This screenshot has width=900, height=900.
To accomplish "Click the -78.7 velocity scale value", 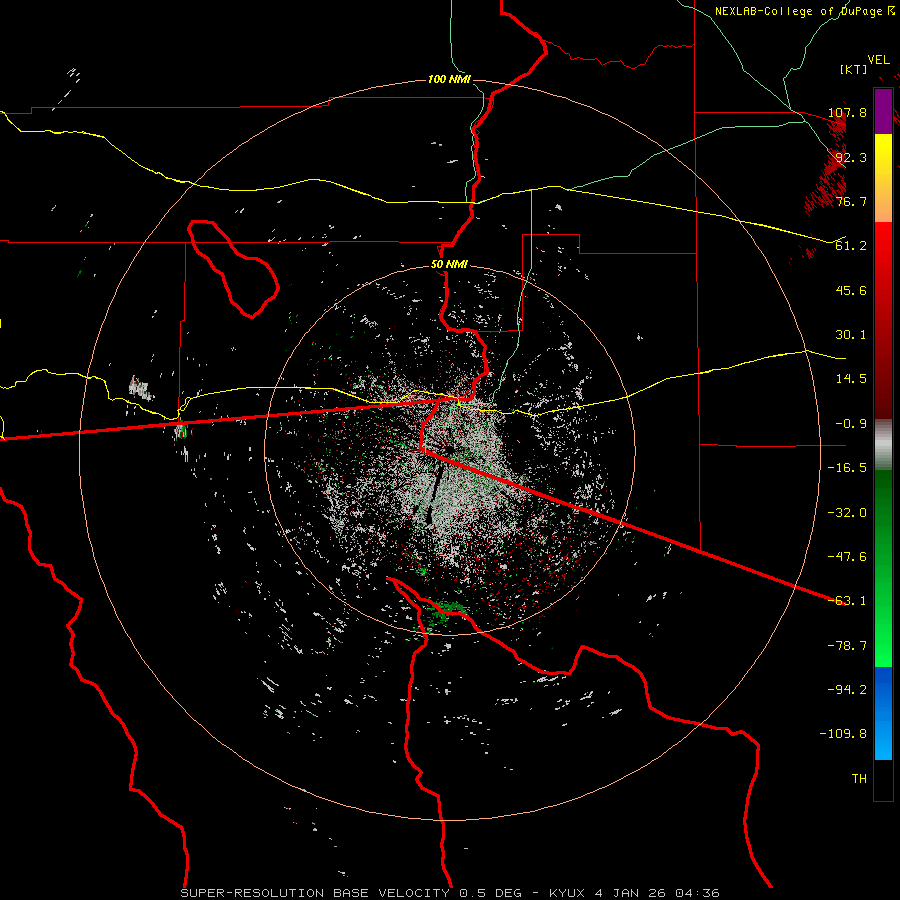I will [x=847, y=646].
